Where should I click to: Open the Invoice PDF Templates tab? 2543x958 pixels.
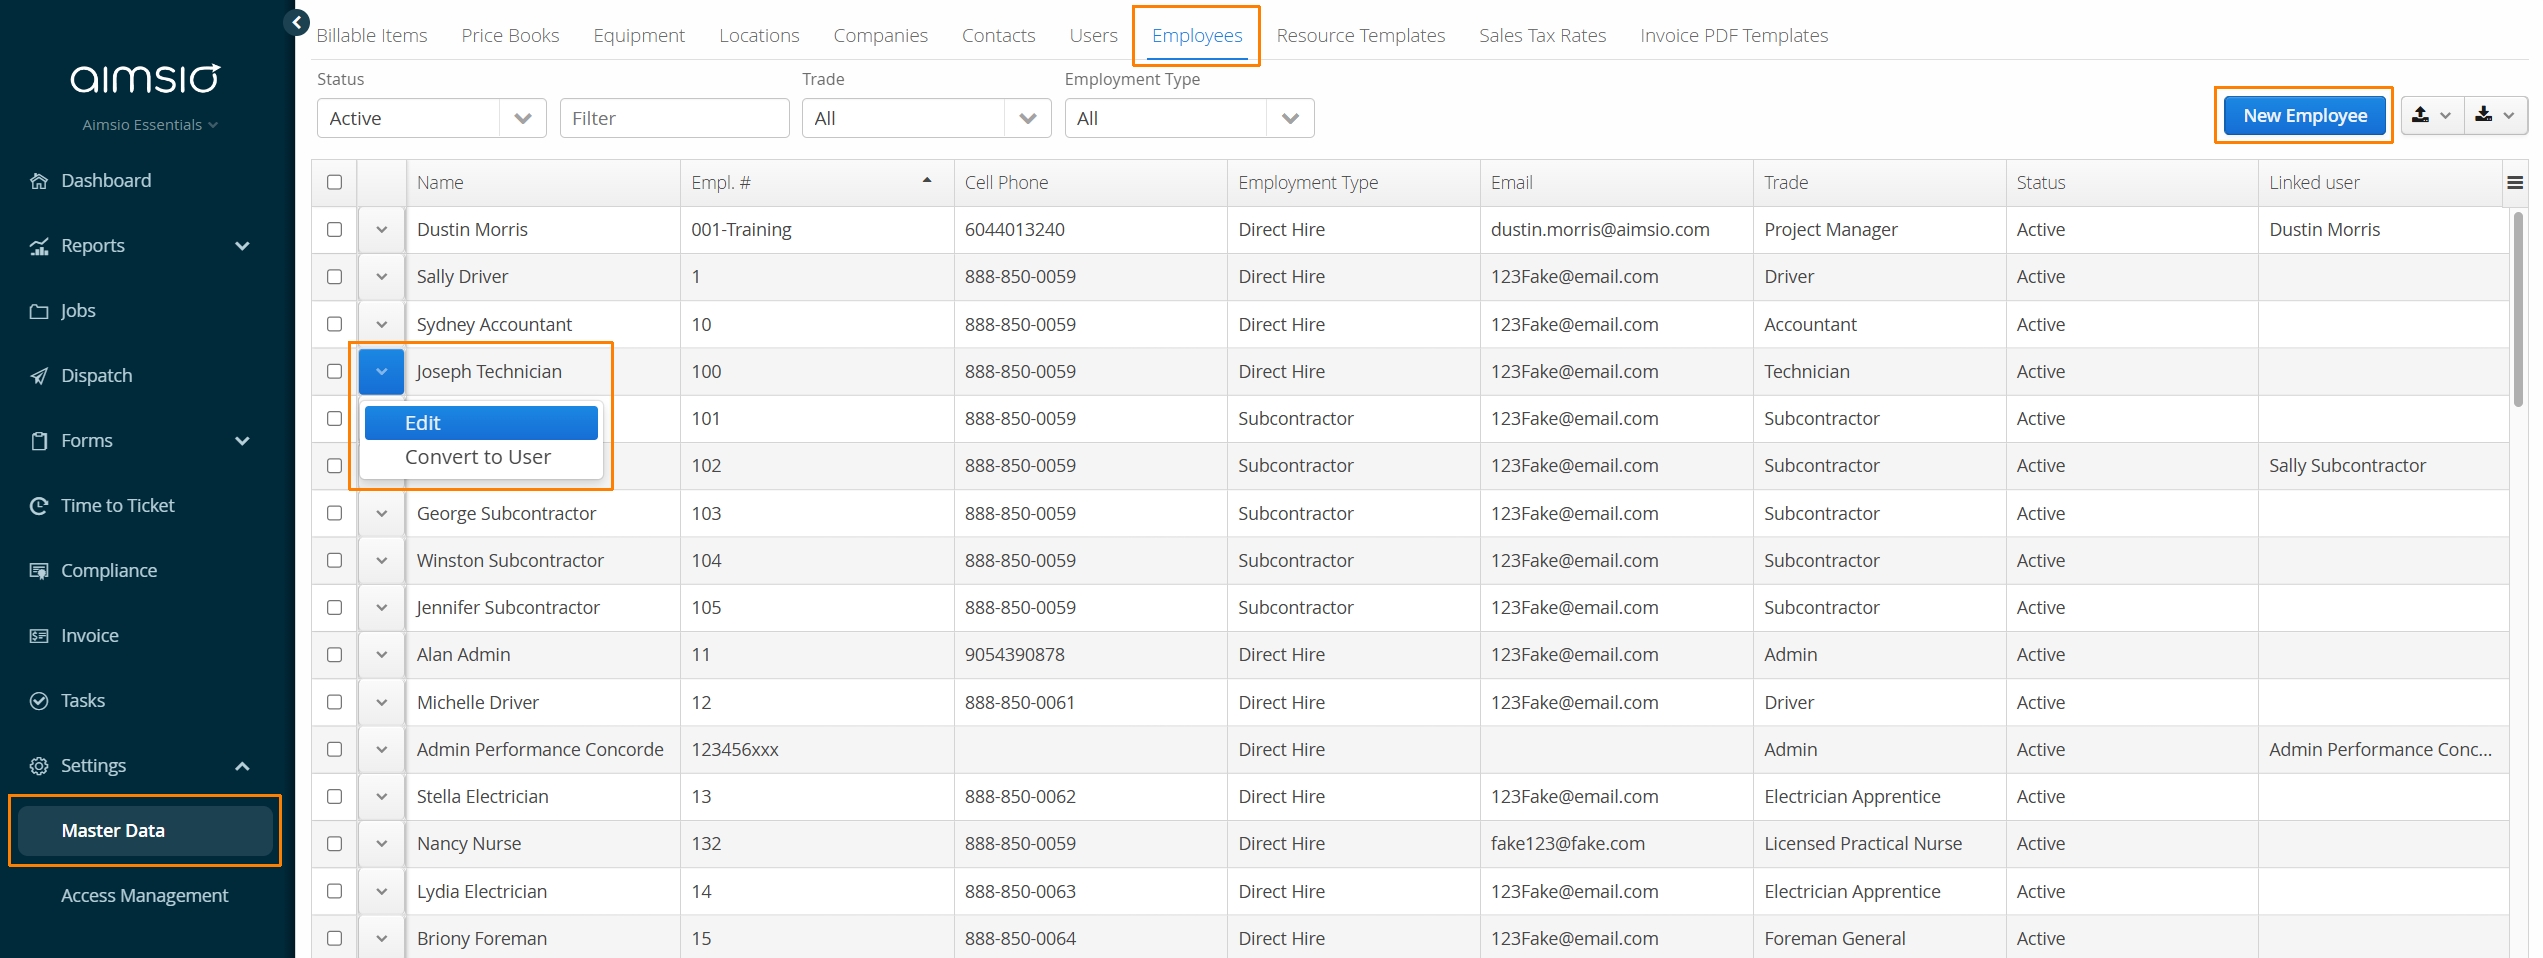click(x=1734, y=35)
